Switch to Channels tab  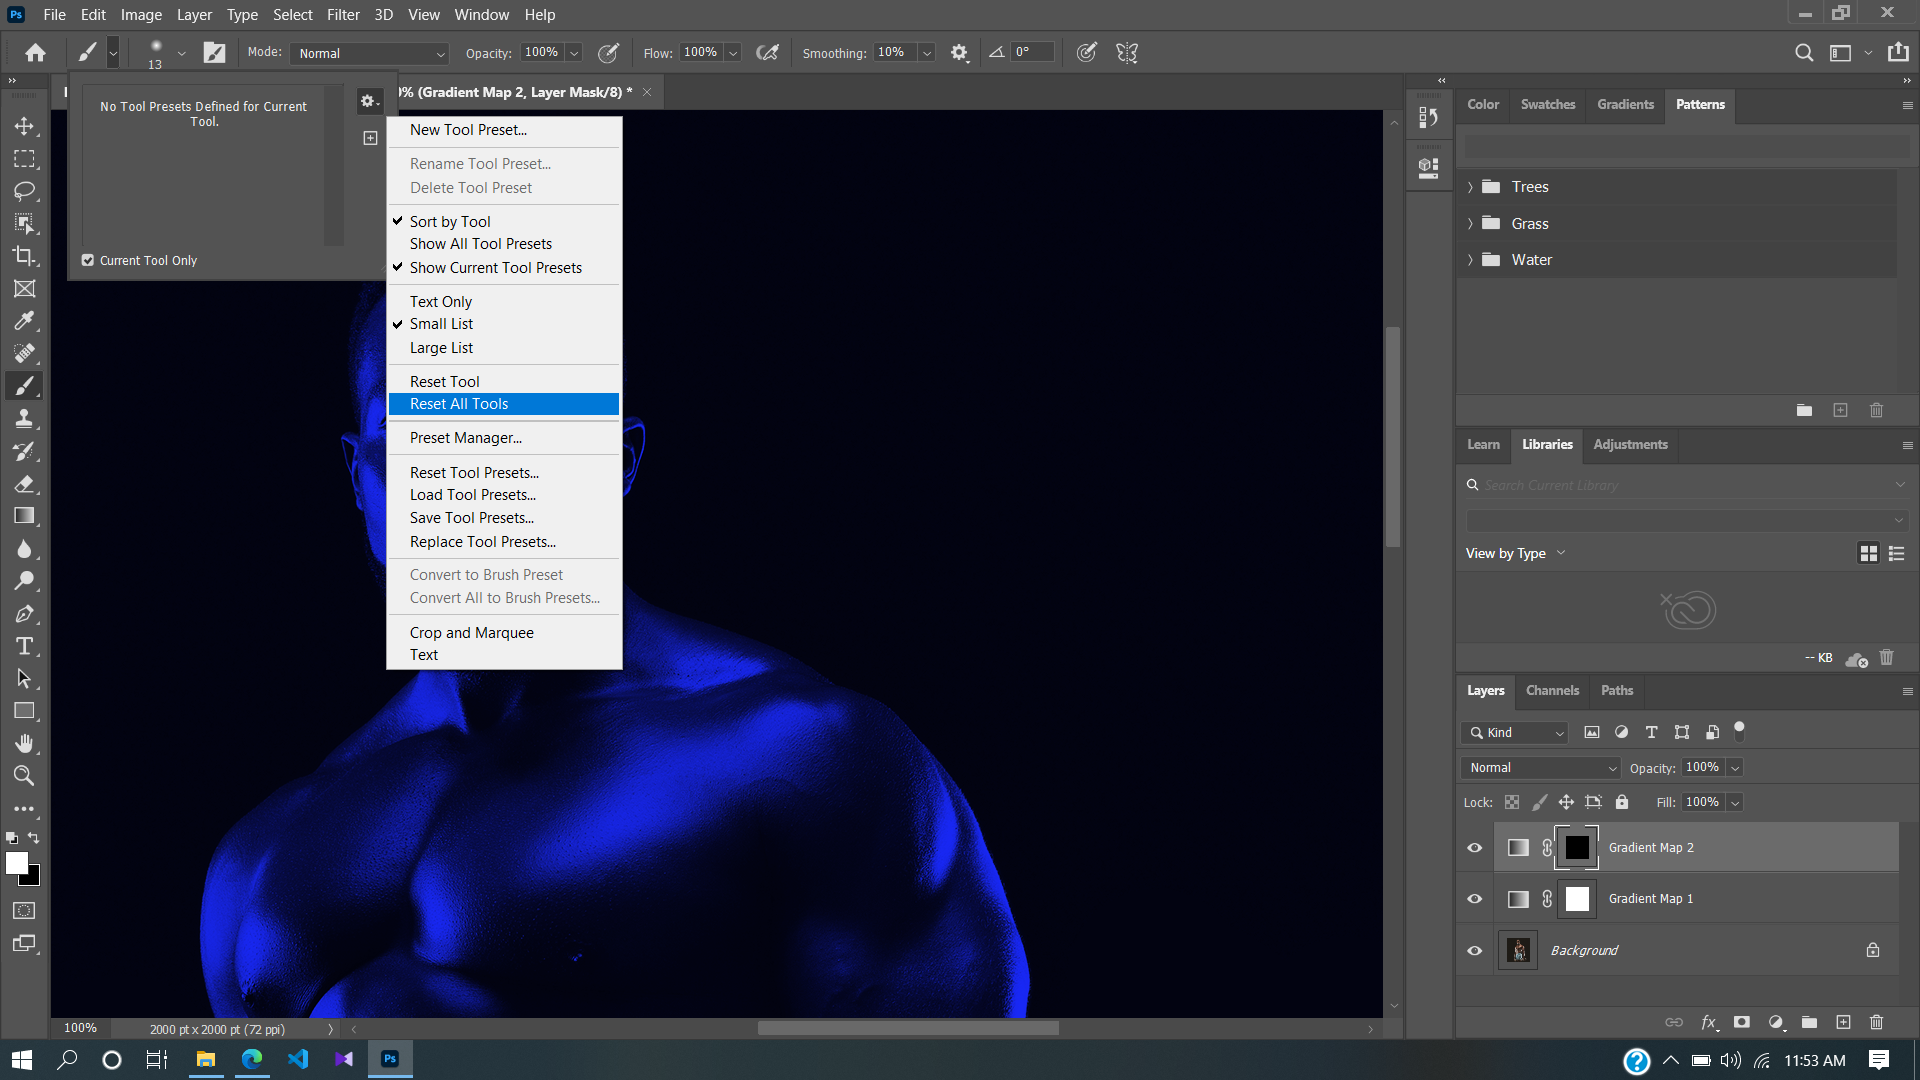tap(1553, 688)
